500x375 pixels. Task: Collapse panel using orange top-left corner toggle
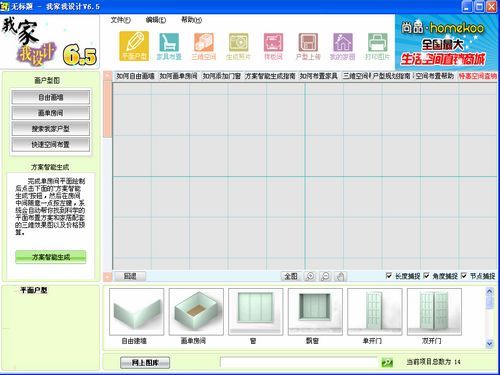[107, 76]
